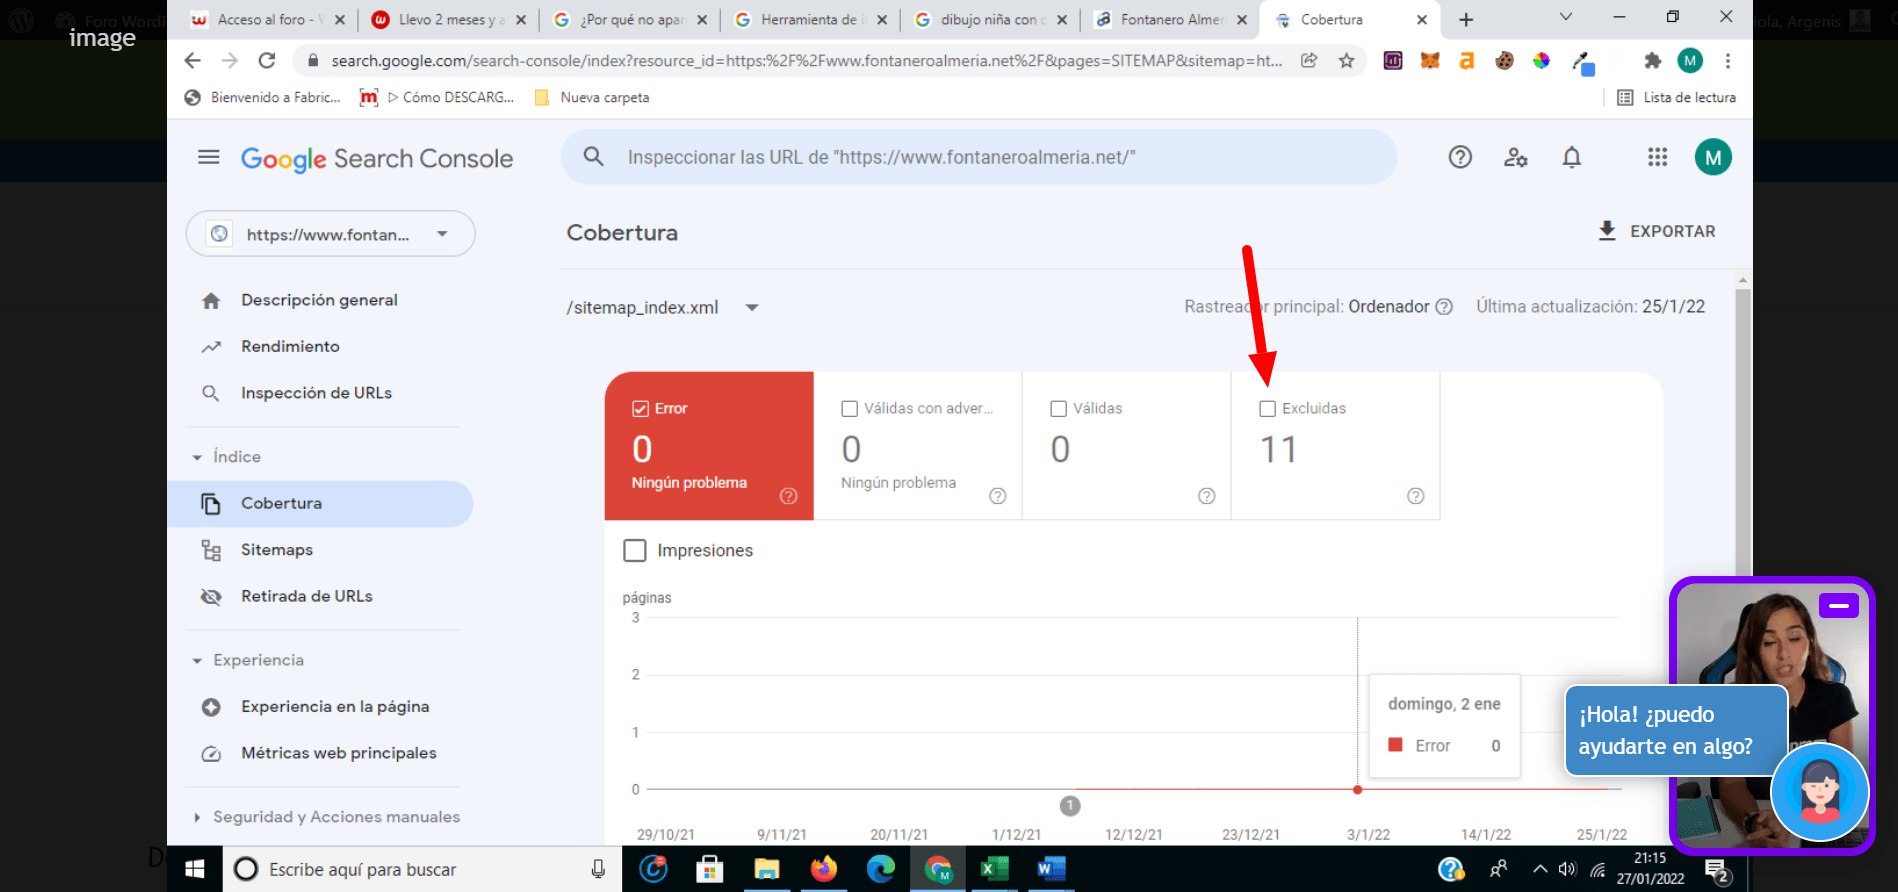Screen dimensions: 1898x892
Task: Enable the Válidas con advertencias checkbox
Action: click(x=850, y=409)
